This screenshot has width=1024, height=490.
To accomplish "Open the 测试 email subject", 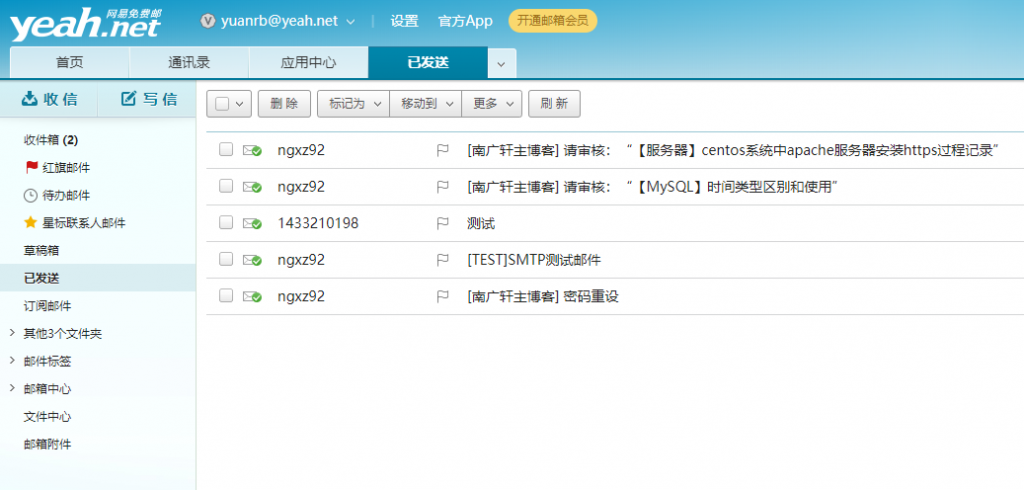I will (x=481, y=223).
